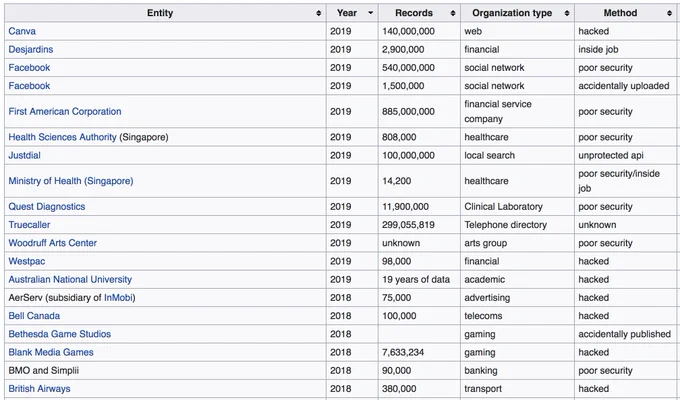
Task: Click the Organization type header text
Action: pos(512,13)
